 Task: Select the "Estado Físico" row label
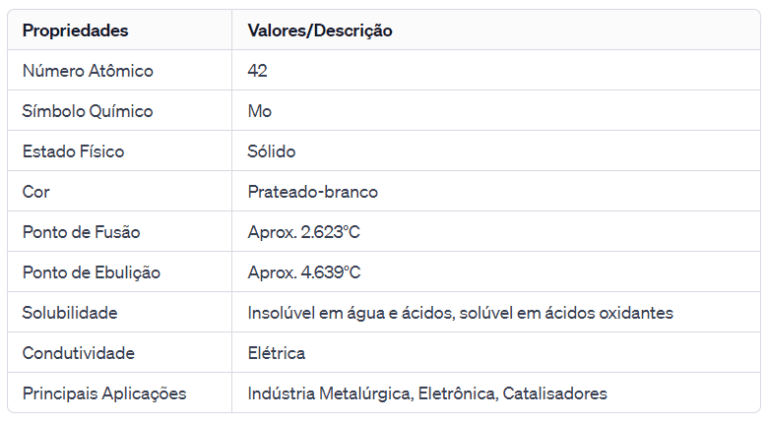coord(74,152)
